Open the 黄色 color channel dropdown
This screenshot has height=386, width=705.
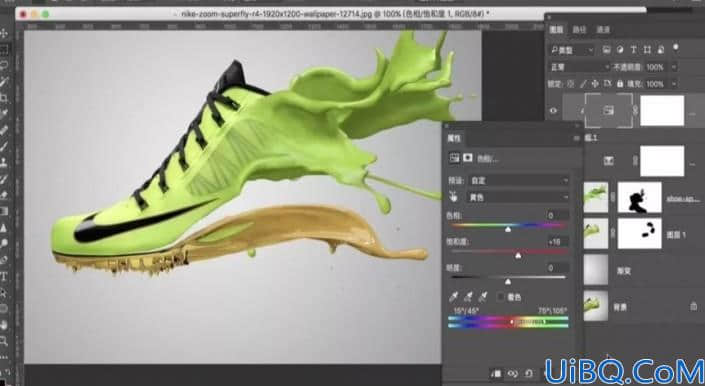(518, 197)
